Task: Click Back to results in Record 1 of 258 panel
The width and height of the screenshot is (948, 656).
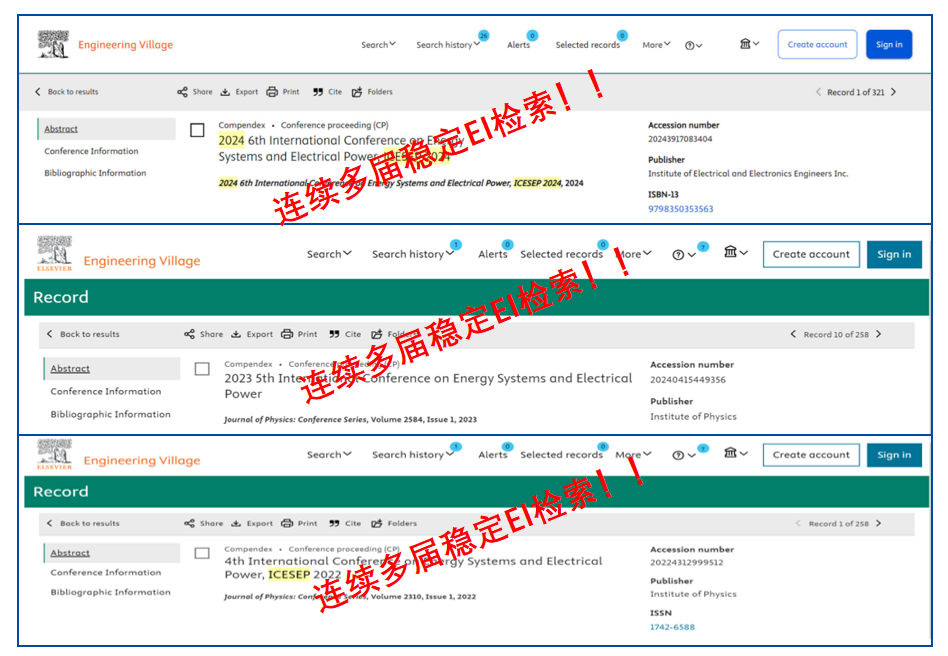Action: [83, 524]
